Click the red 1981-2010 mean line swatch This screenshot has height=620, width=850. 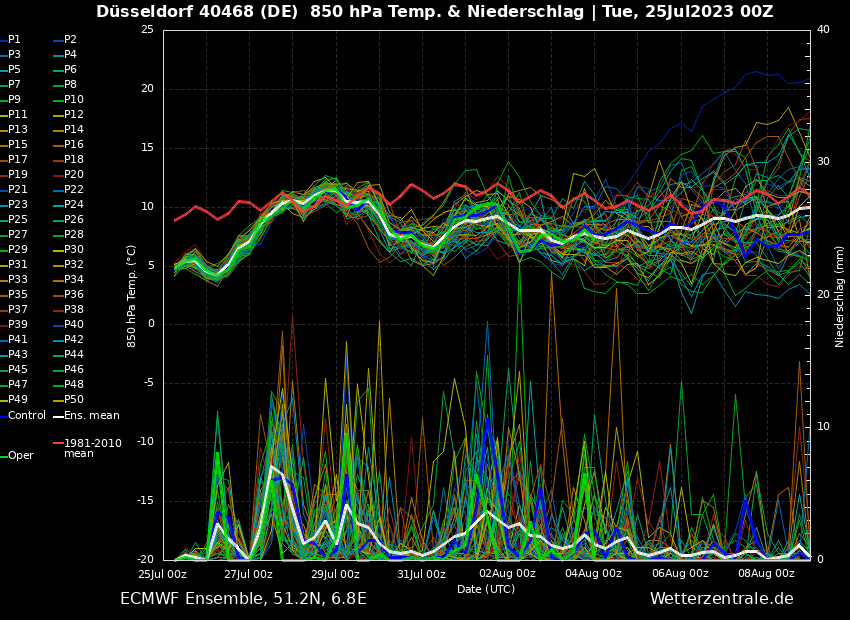click(x=58, y=443)
